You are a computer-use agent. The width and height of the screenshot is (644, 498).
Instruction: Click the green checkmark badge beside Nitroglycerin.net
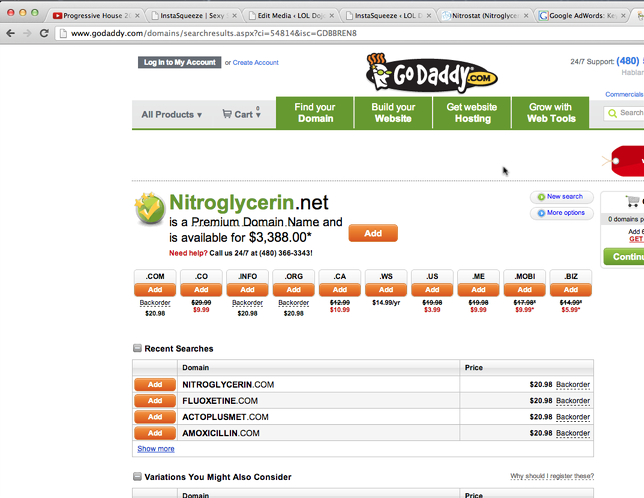click(x=149, y=208)
